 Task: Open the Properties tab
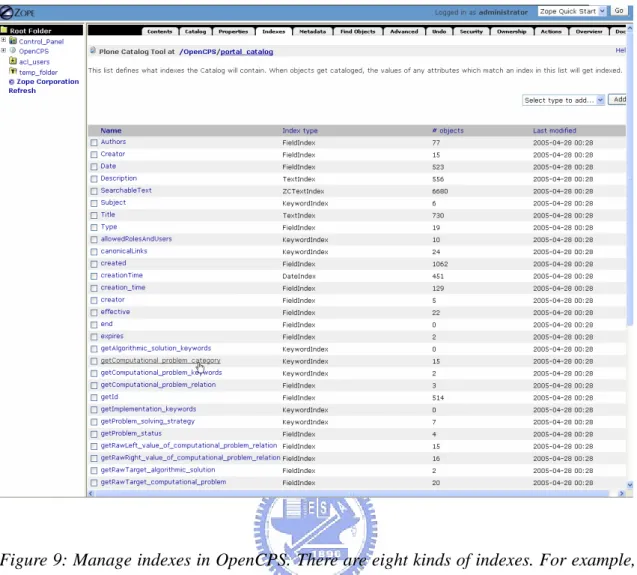[x=233, y=31]
